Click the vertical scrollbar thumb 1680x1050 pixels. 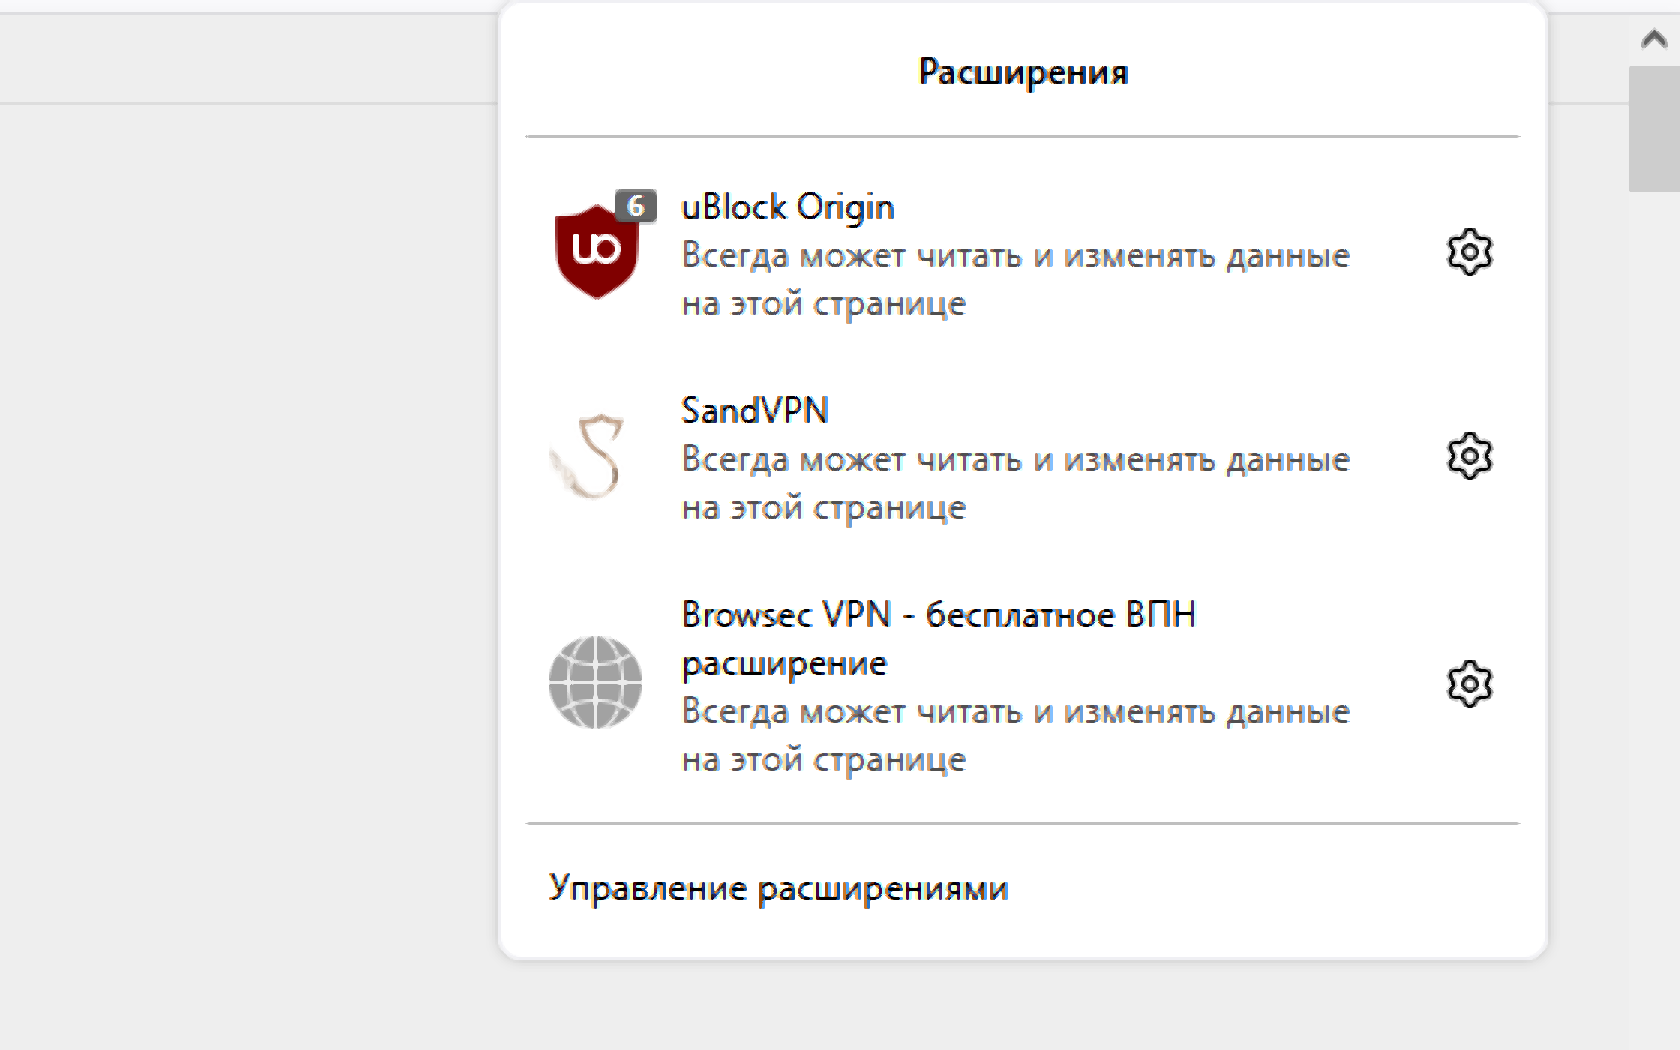[x=1654, y=129]
